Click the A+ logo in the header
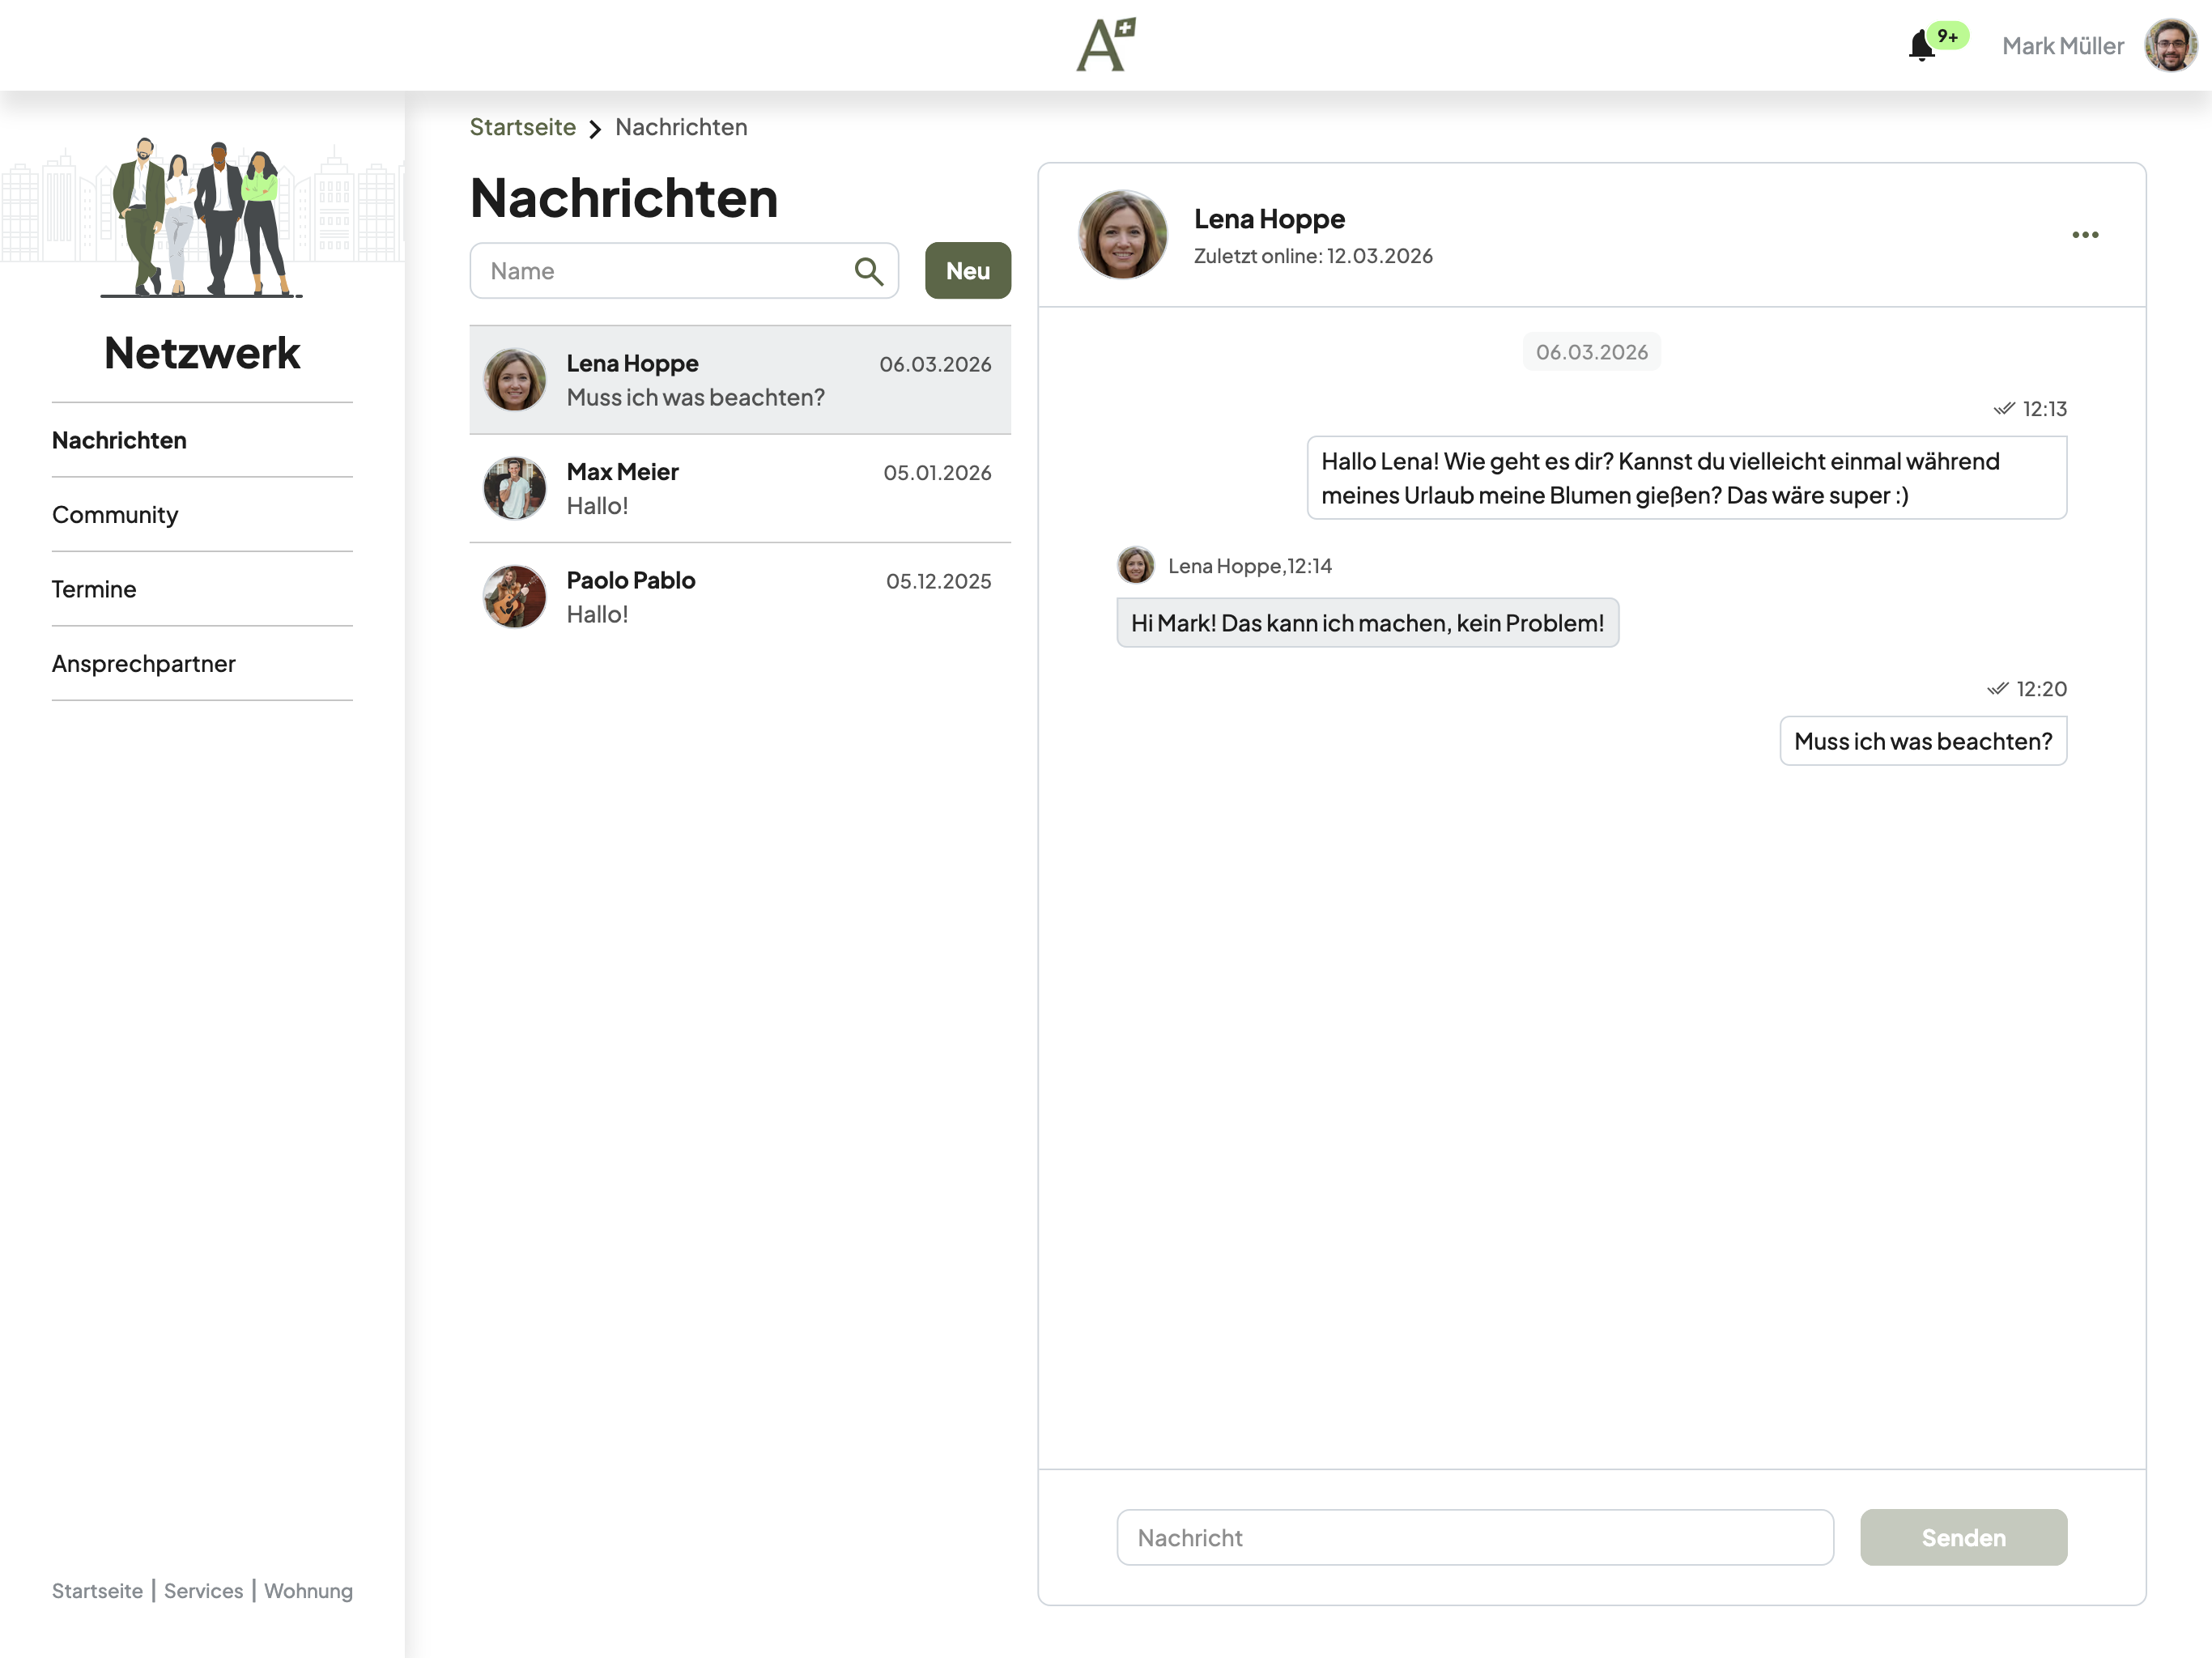The height and width of the screenshot is (1658, 2212). (1106, 45)
